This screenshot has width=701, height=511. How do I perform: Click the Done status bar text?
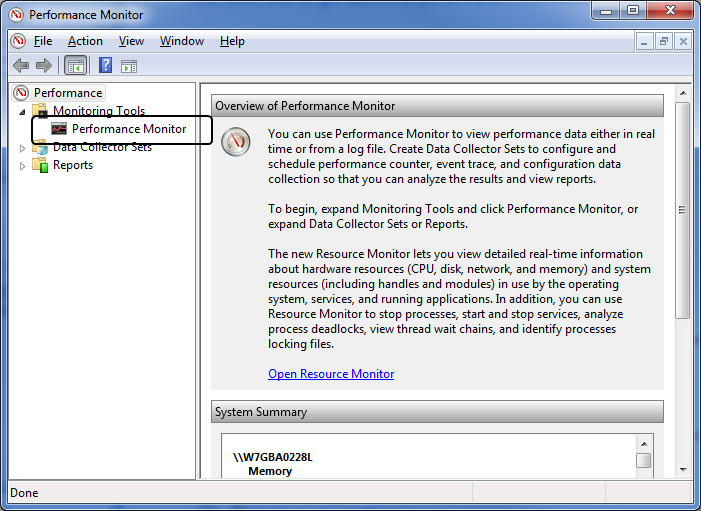coord(24,493)
